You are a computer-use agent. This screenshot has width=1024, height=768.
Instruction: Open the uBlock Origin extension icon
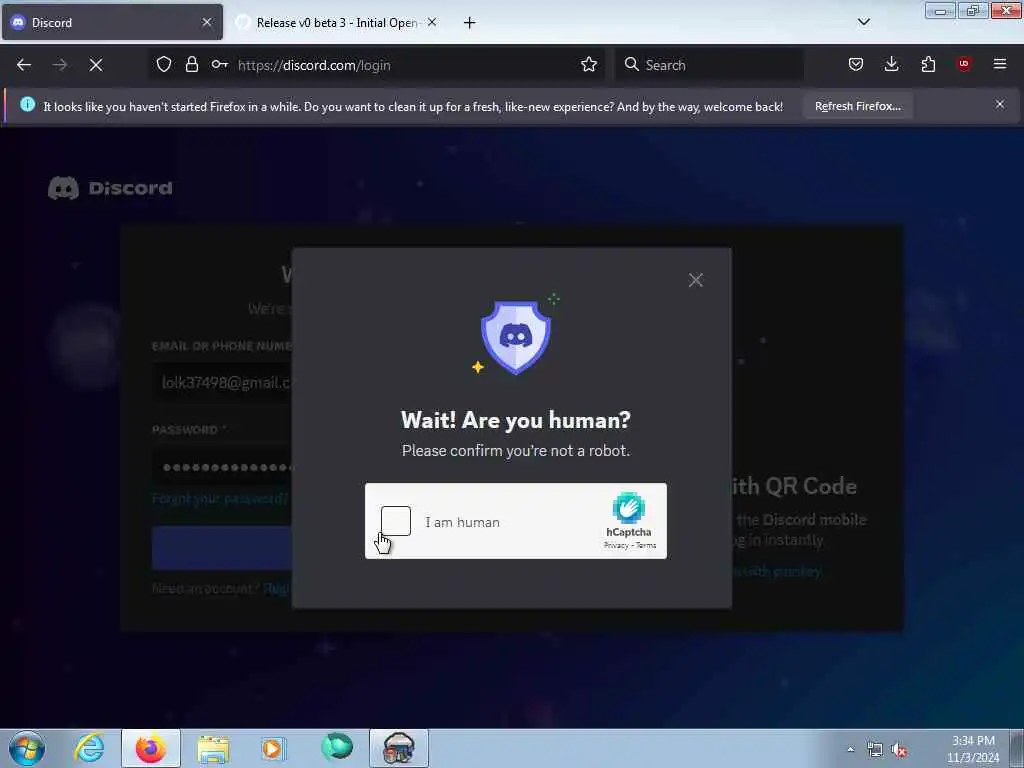[x=964, y=64]
